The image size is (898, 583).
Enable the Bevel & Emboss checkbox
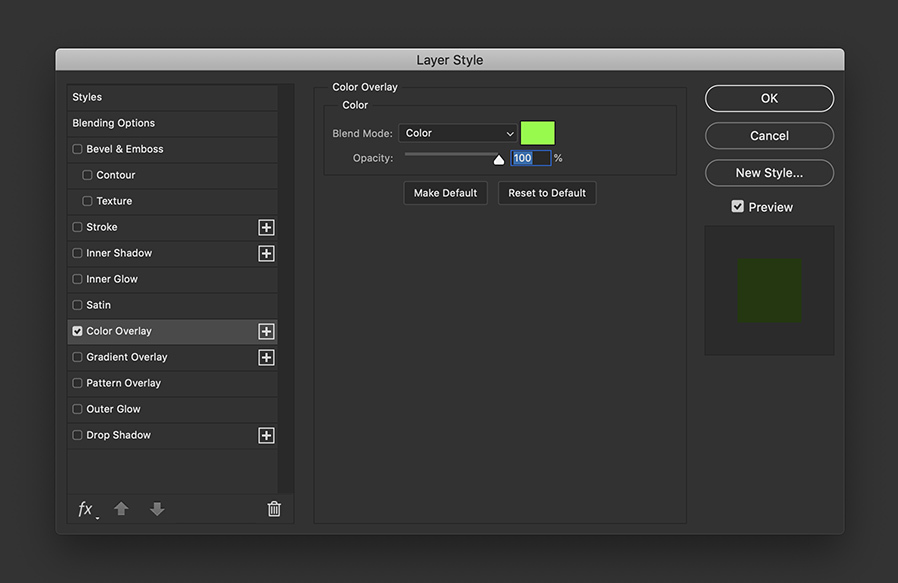[77, 149]
